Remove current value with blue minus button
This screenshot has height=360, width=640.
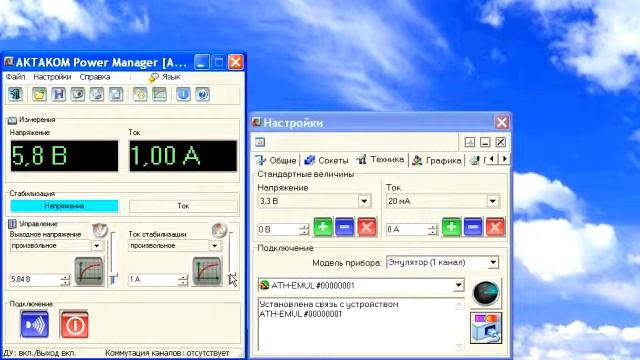coord(473,227)
